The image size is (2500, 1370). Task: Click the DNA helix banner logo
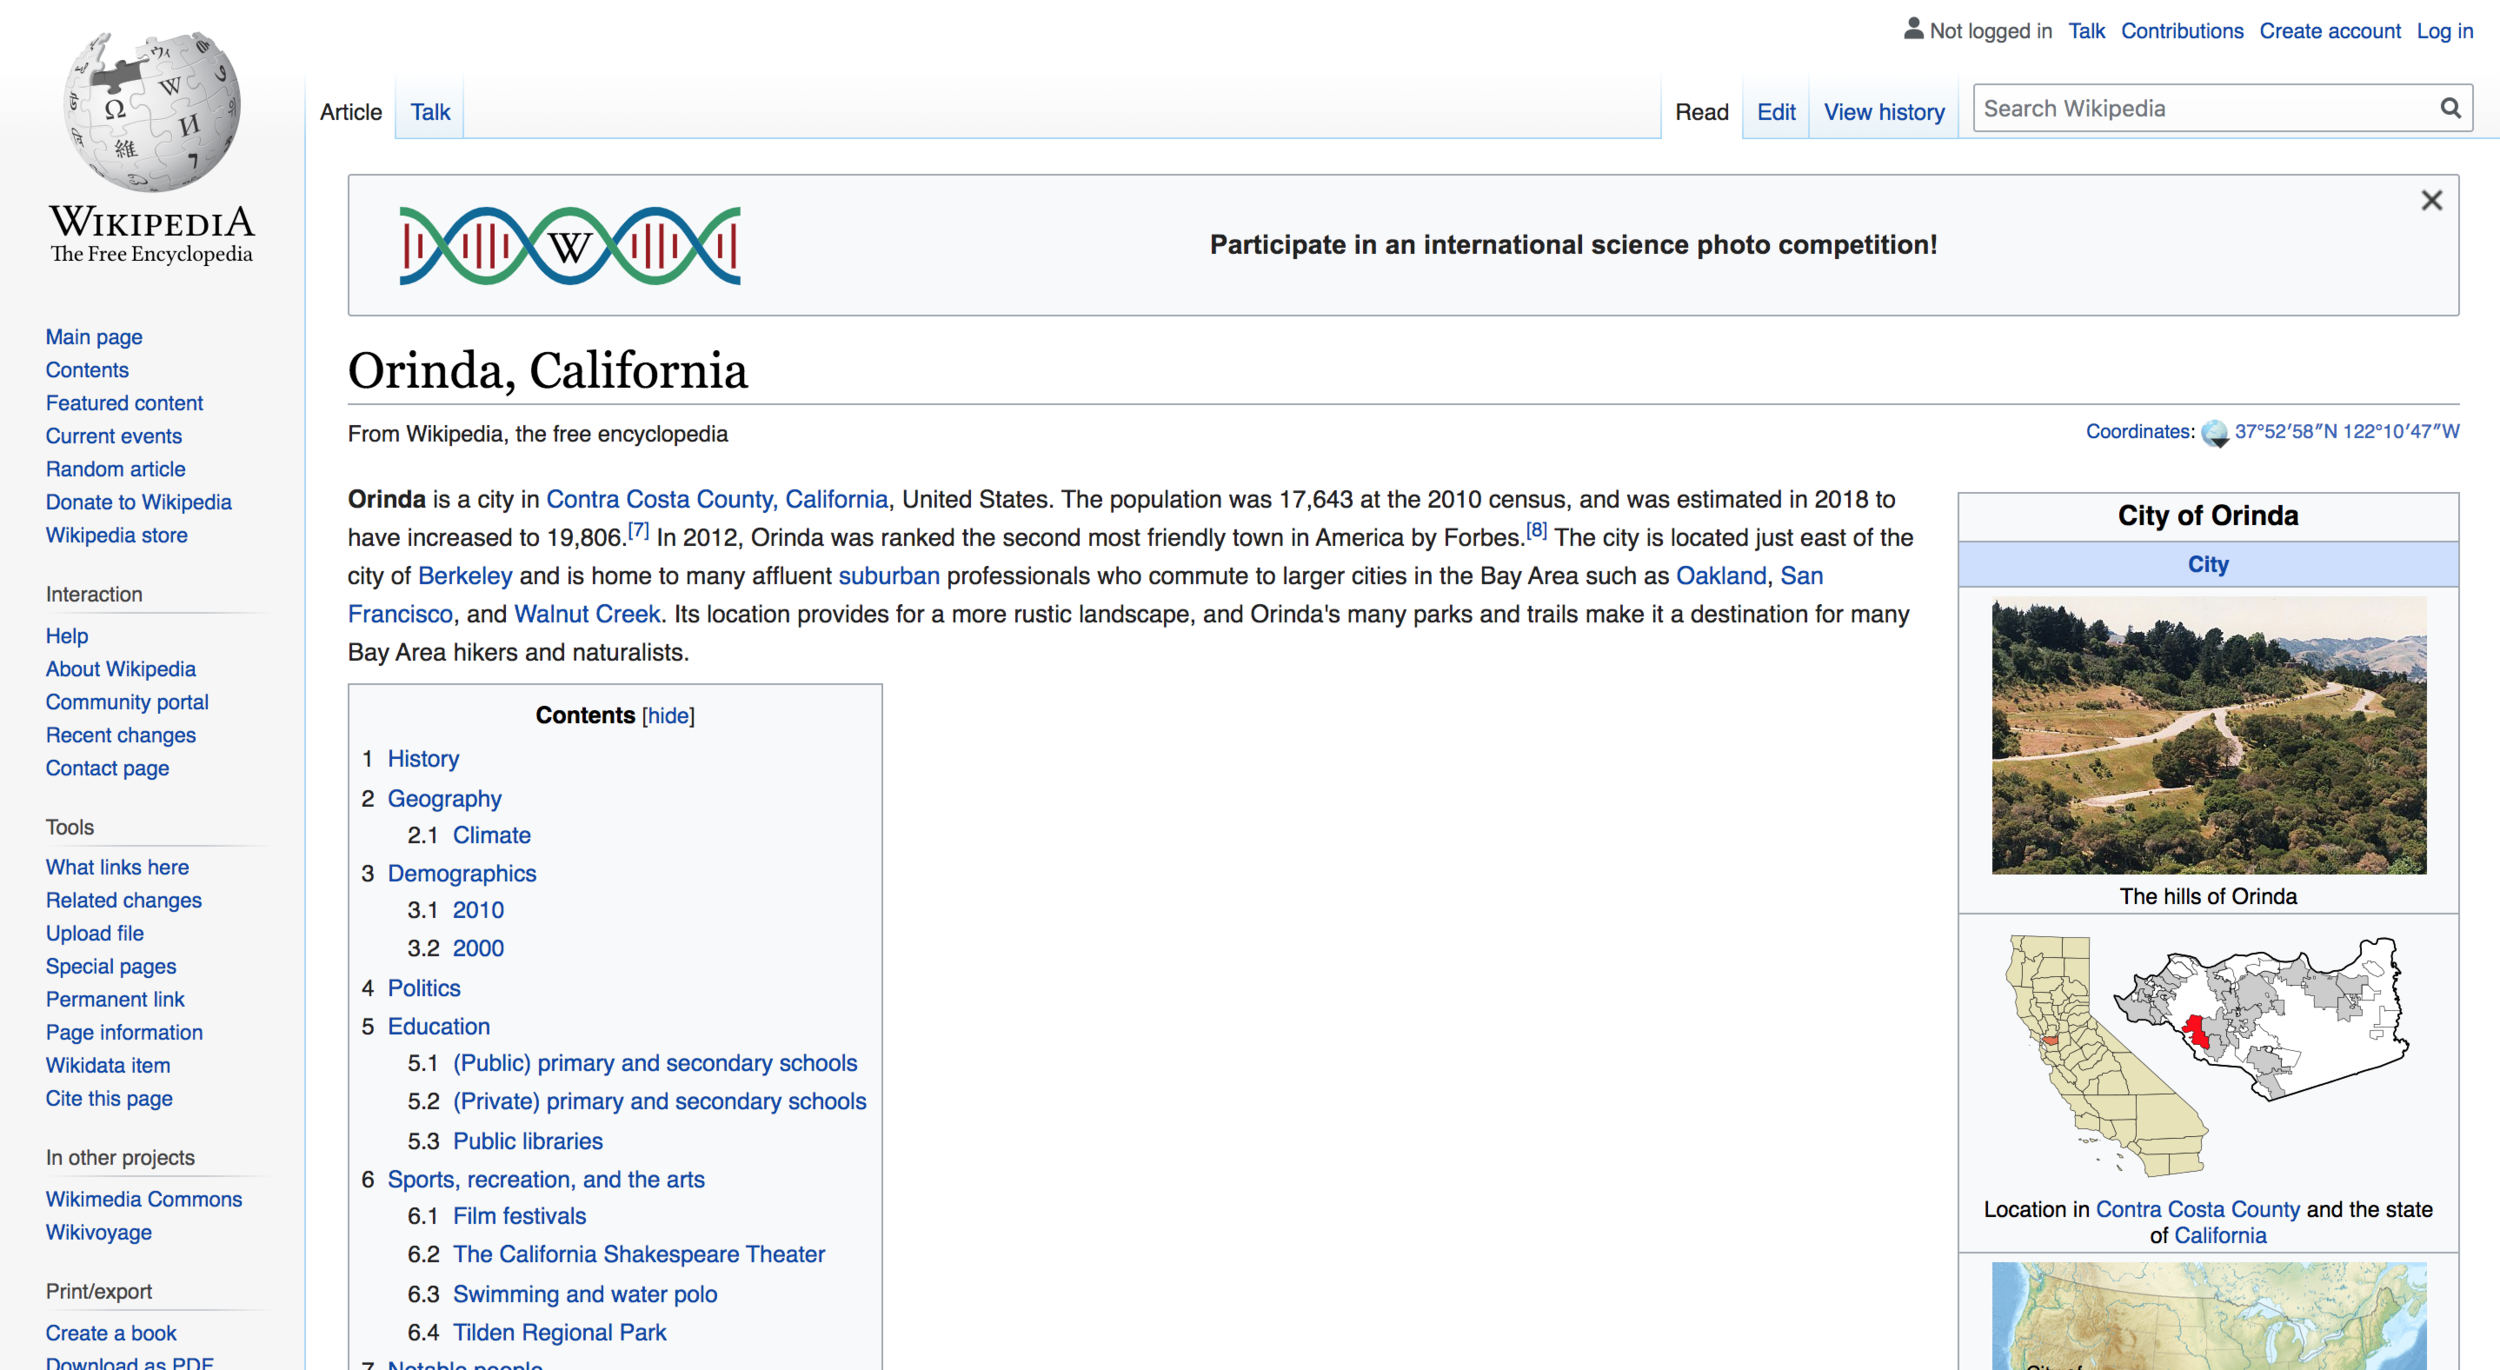coord(569,246)
